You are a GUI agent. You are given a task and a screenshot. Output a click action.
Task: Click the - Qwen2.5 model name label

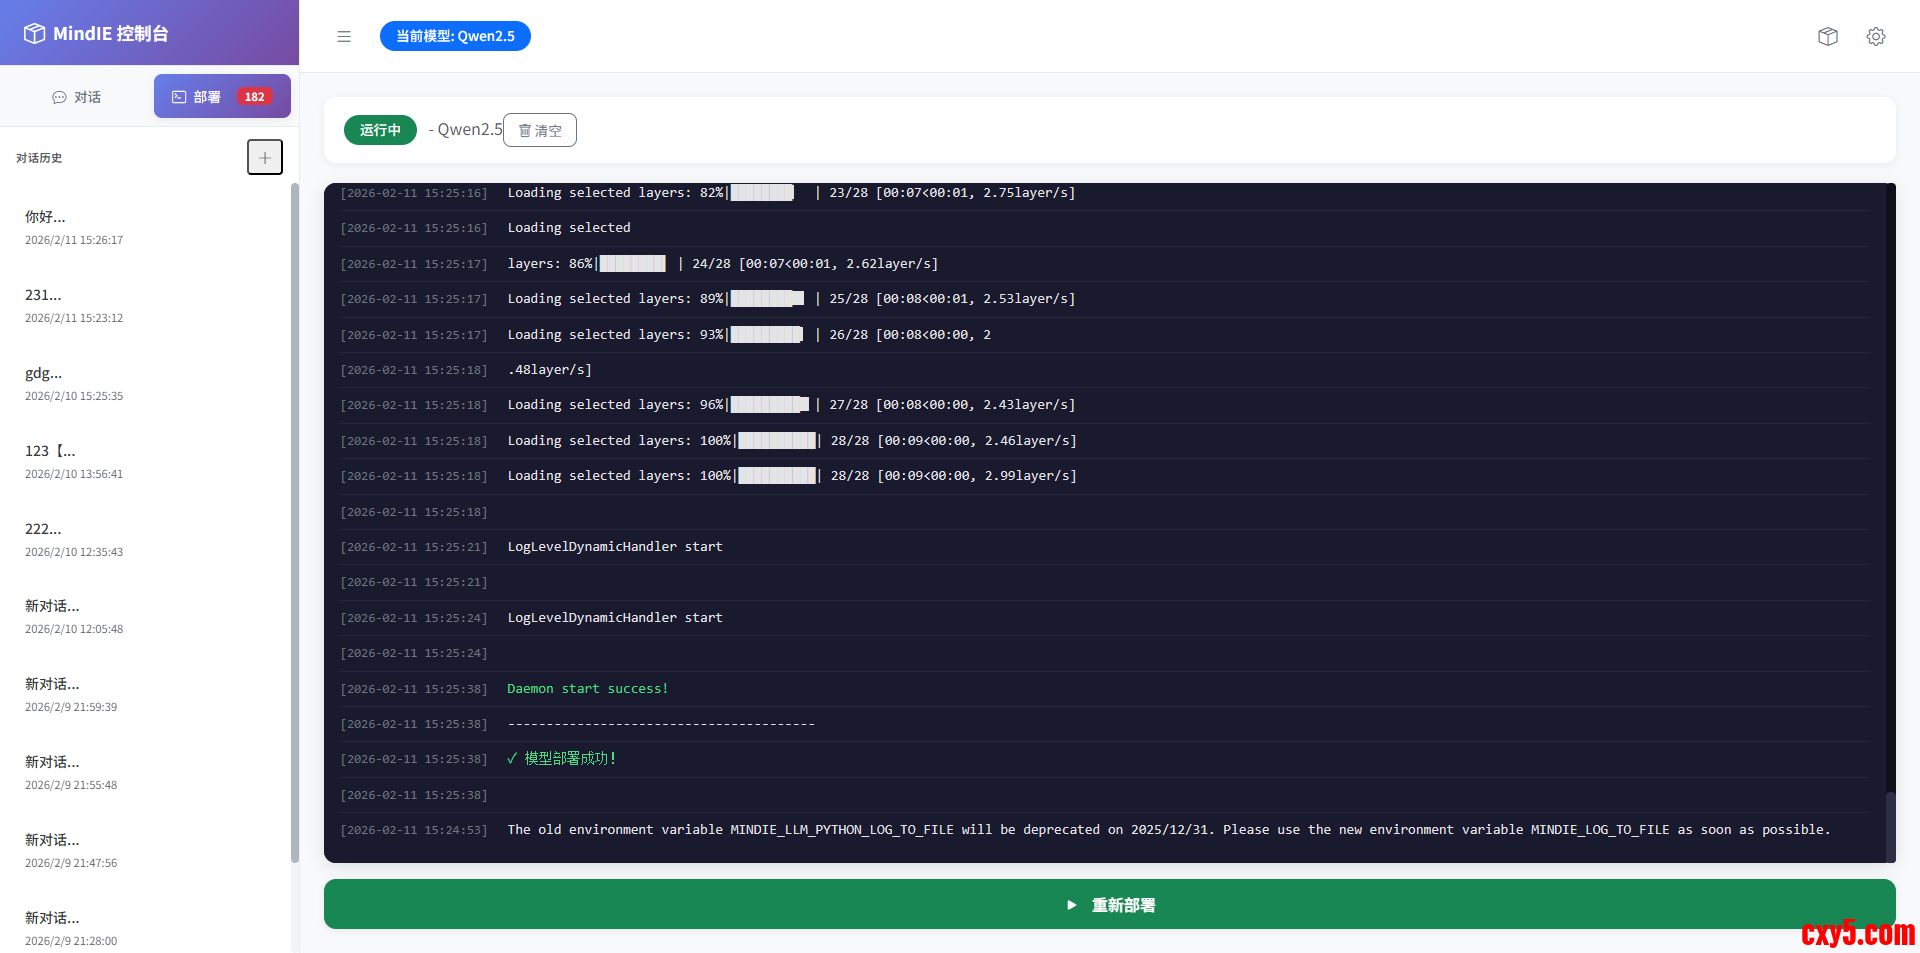pyautogui.click(x=465, y=130)
